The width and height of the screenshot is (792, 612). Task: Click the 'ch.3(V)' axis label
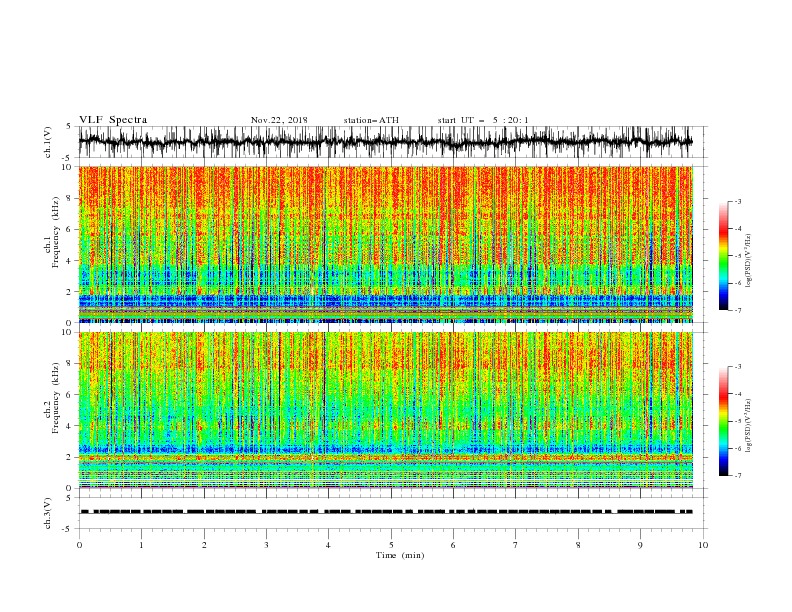click(x=48, y=514)
